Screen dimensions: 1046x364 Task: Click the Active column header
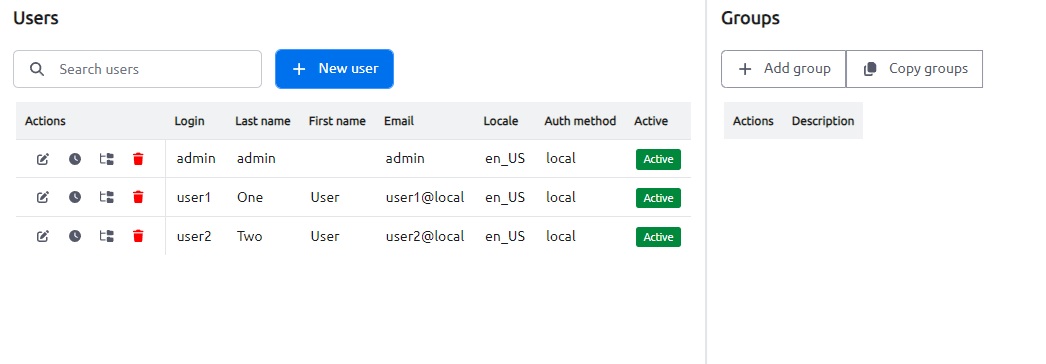pyautogui.click(x=651, y=121)
